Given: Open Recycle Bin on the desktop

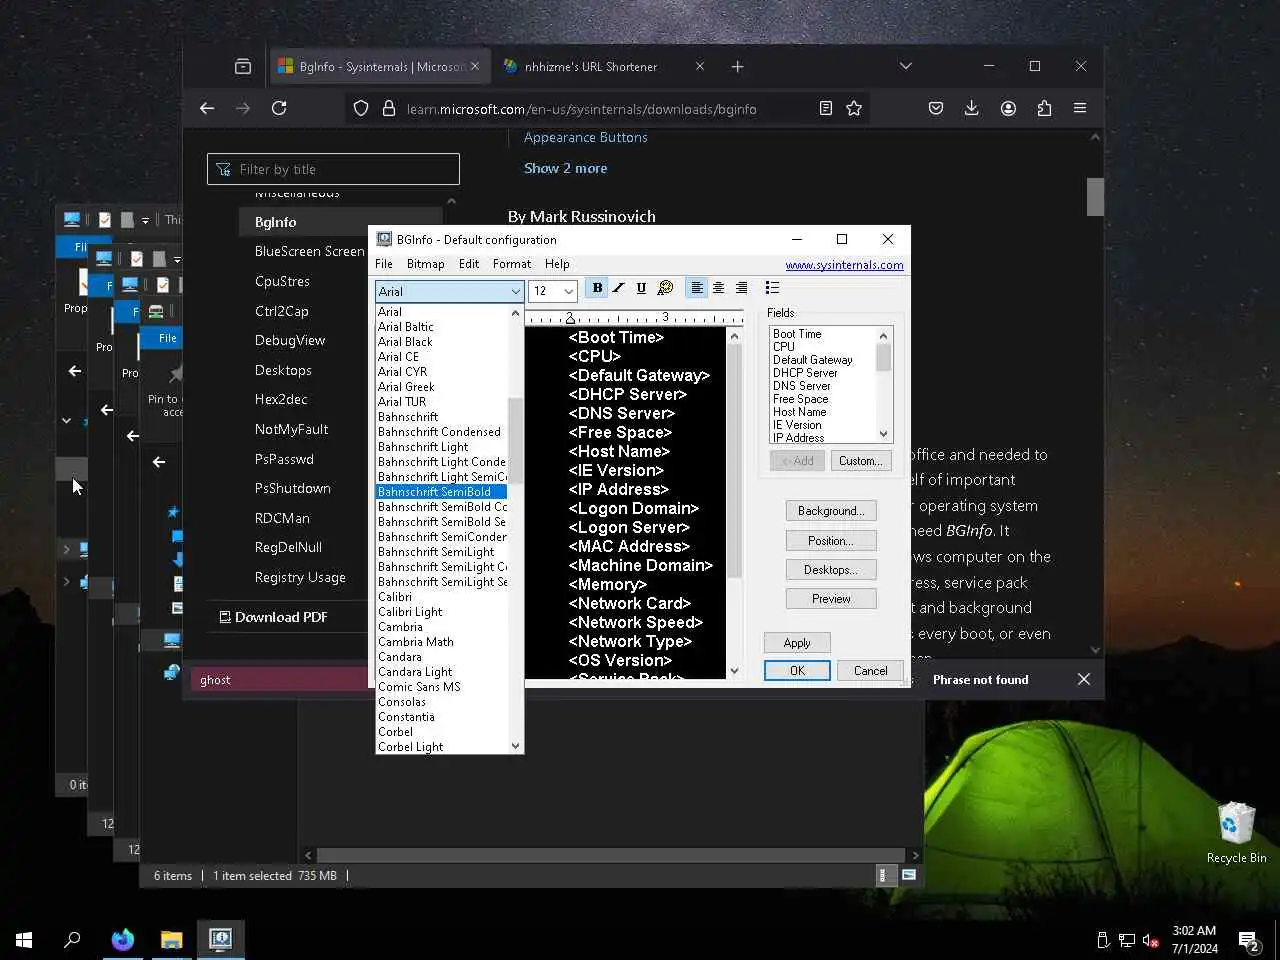Looking at the screenshot, I should (1237, 832).
